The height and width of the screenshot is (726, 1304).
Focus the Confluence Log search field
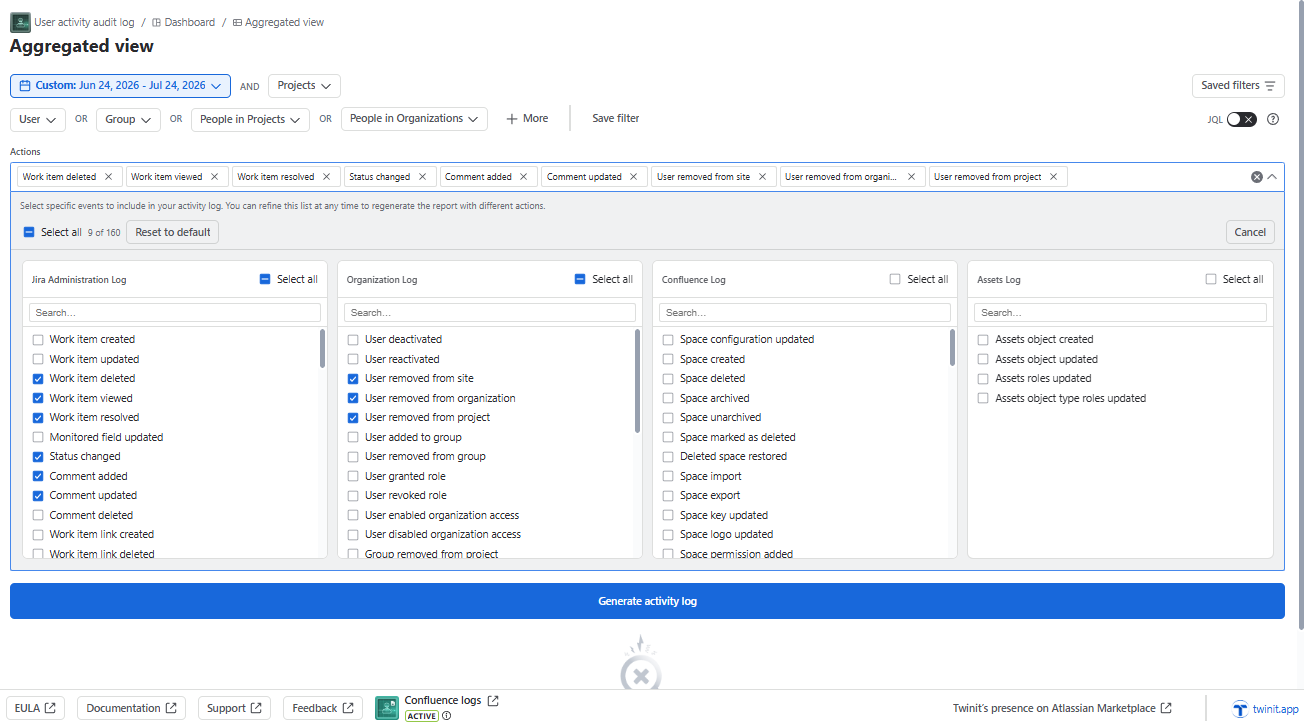(x=805, y=313)
